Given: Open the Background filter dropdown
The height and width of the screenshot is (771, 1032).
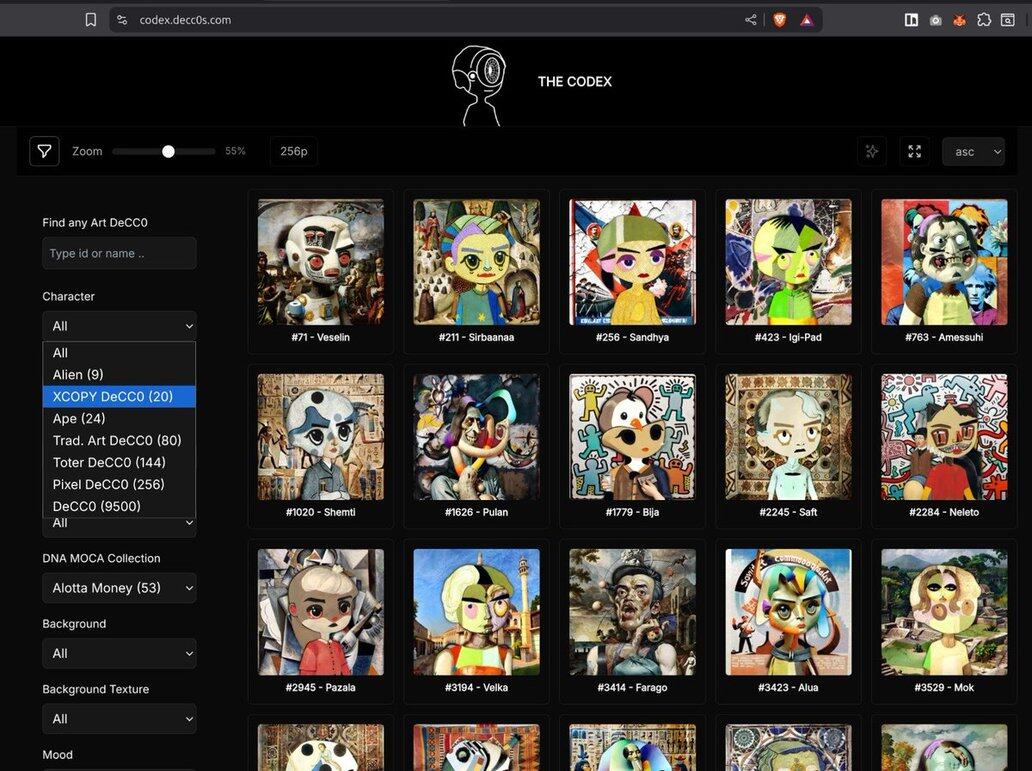Looking at the screenshot, I should click(119, 653).
